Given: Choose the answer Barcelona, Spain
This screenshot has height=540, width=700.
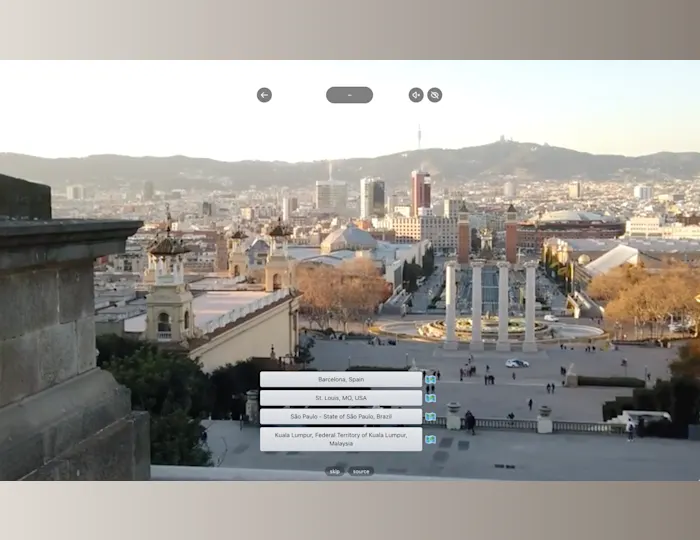Looking at the screenshot, I should coord(341,379).
